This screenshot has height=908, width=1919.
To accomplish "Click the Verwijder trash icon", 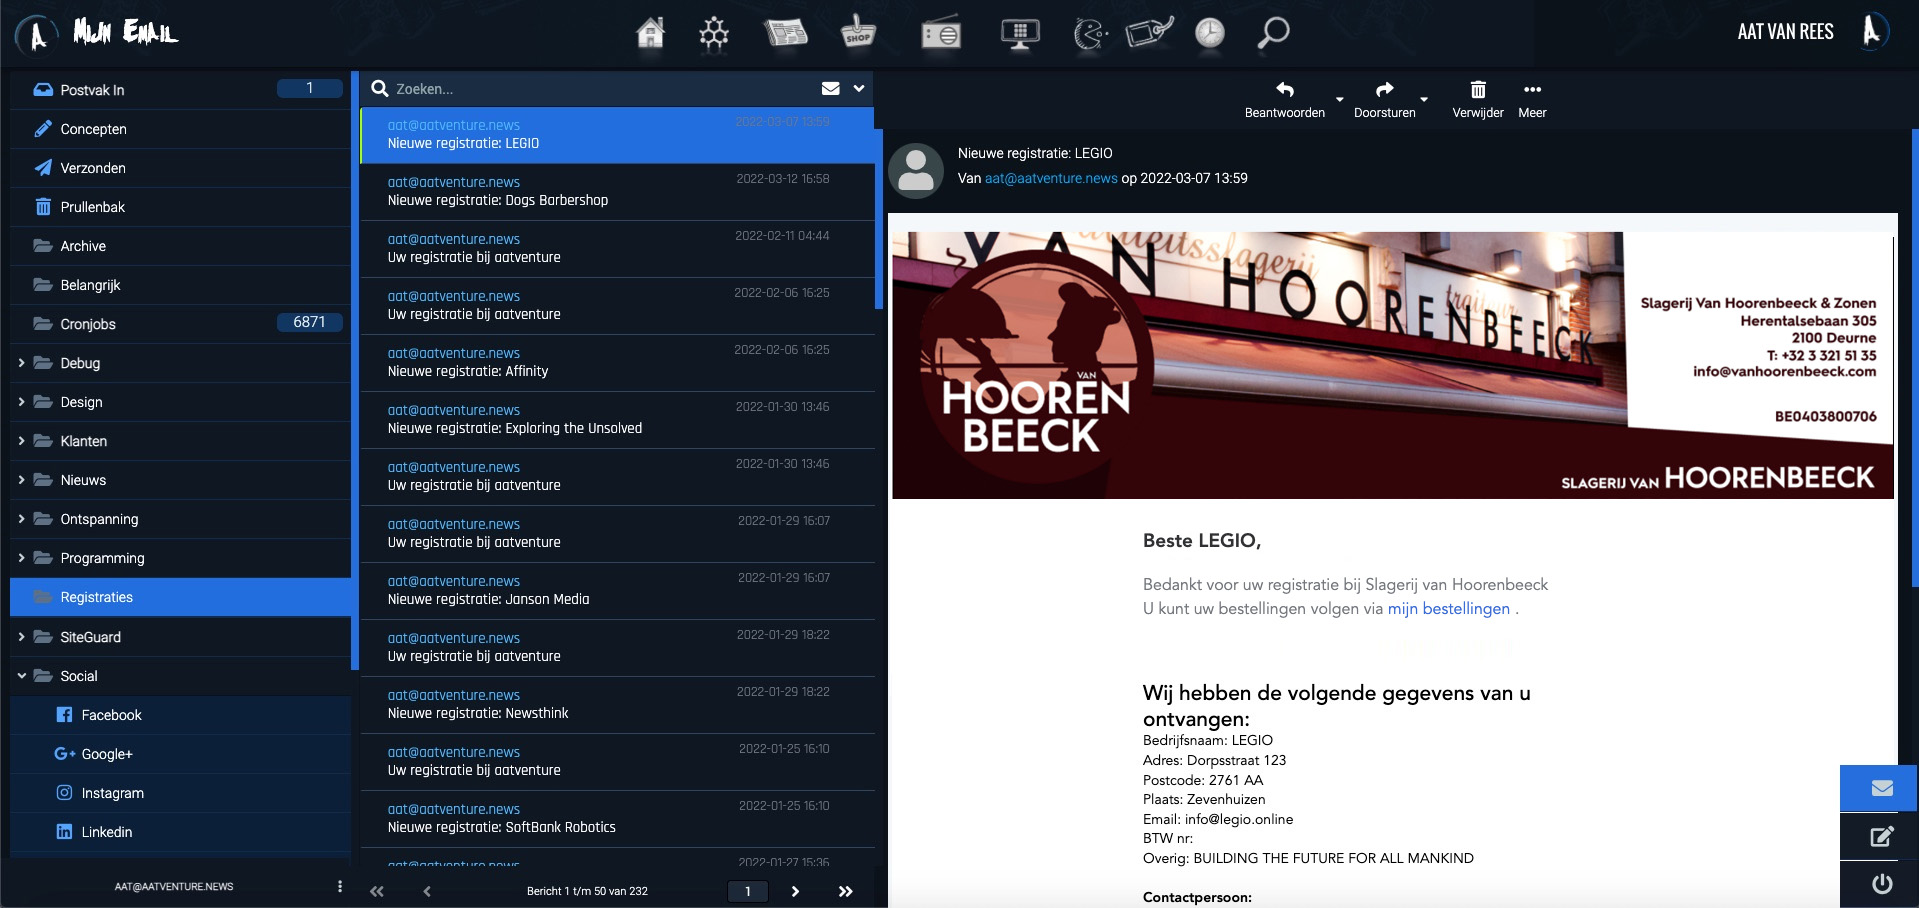I will pyautogui.click(x=1478, y=90).
